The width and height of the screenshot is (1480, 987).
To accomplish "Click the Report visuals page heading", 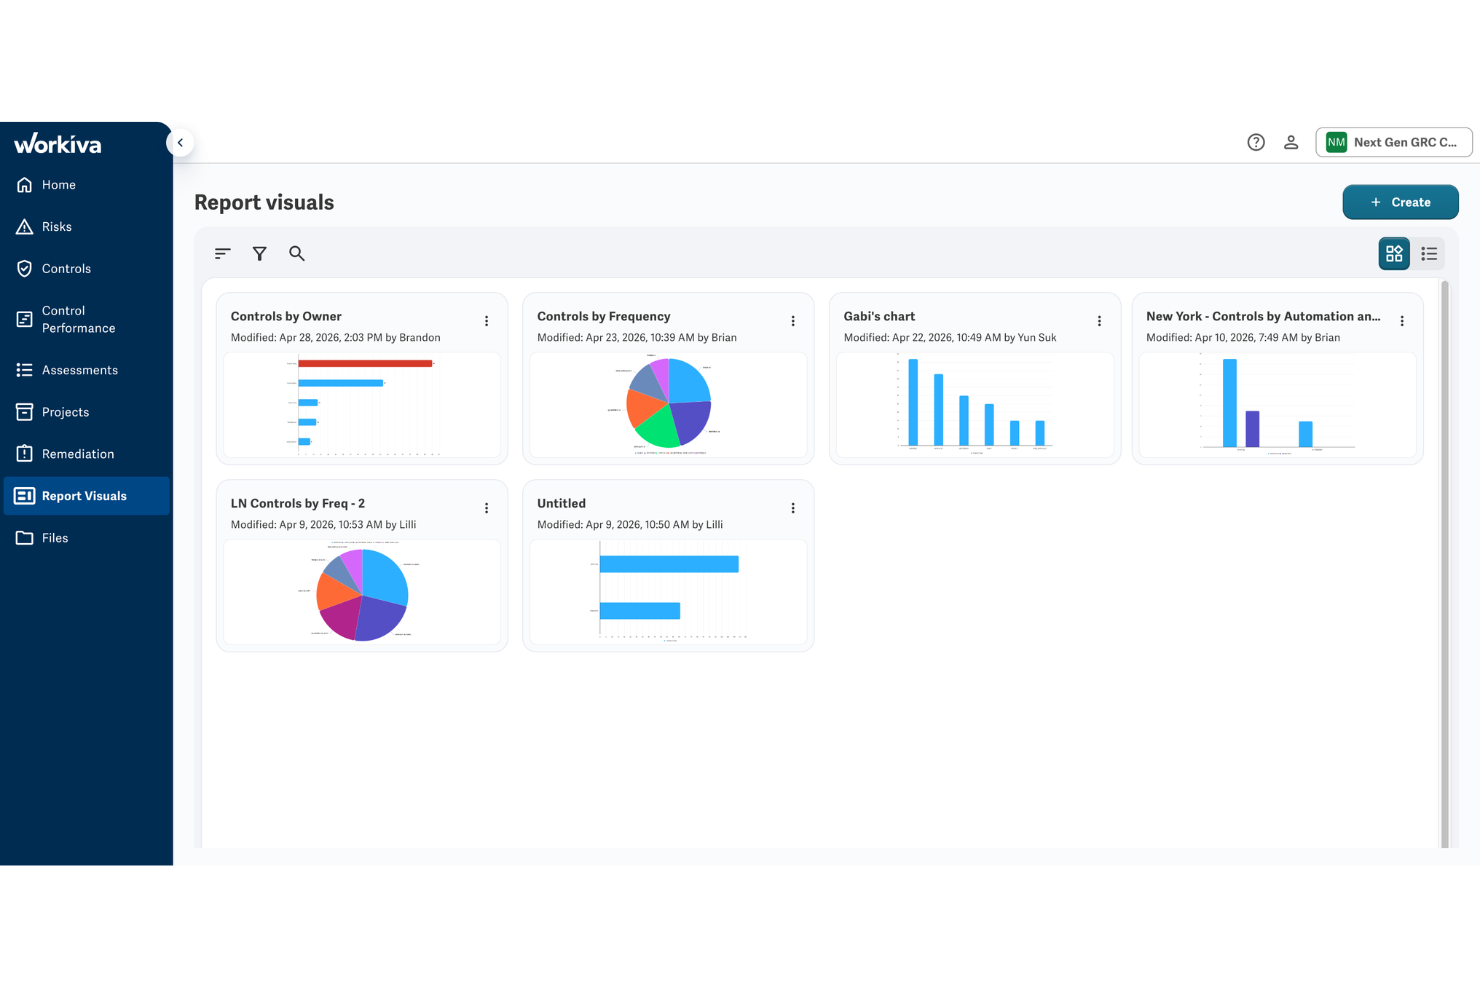I will tap(264, 202).
